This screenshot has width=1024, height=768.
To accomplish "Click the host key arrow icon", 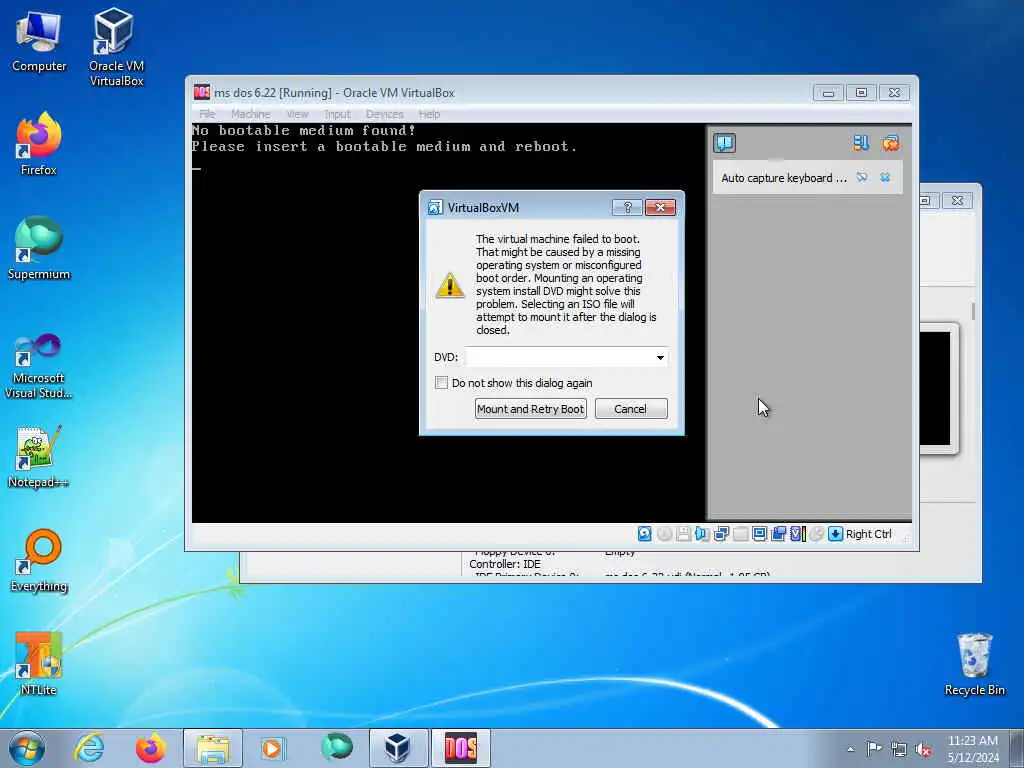I will 835,534.
